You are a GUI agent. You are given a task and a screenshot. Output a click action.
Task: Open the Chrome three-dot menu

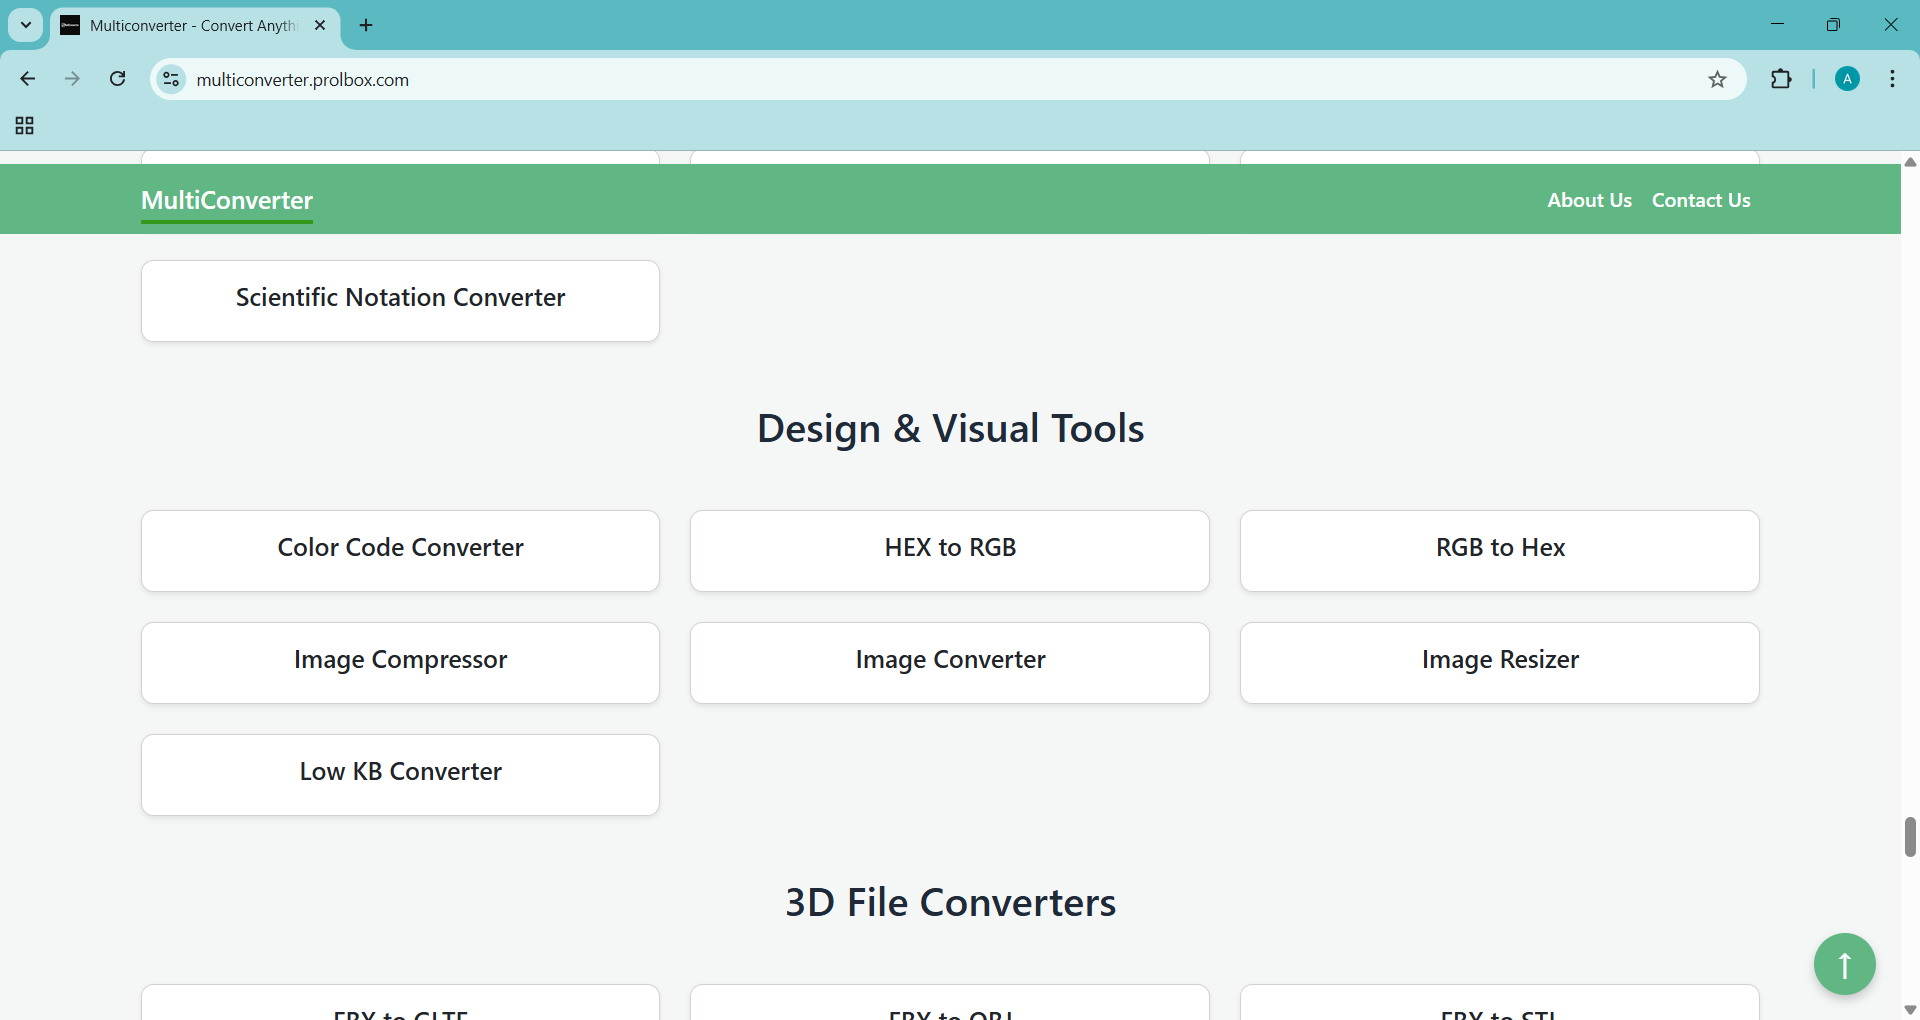(x=1892, y=80)
